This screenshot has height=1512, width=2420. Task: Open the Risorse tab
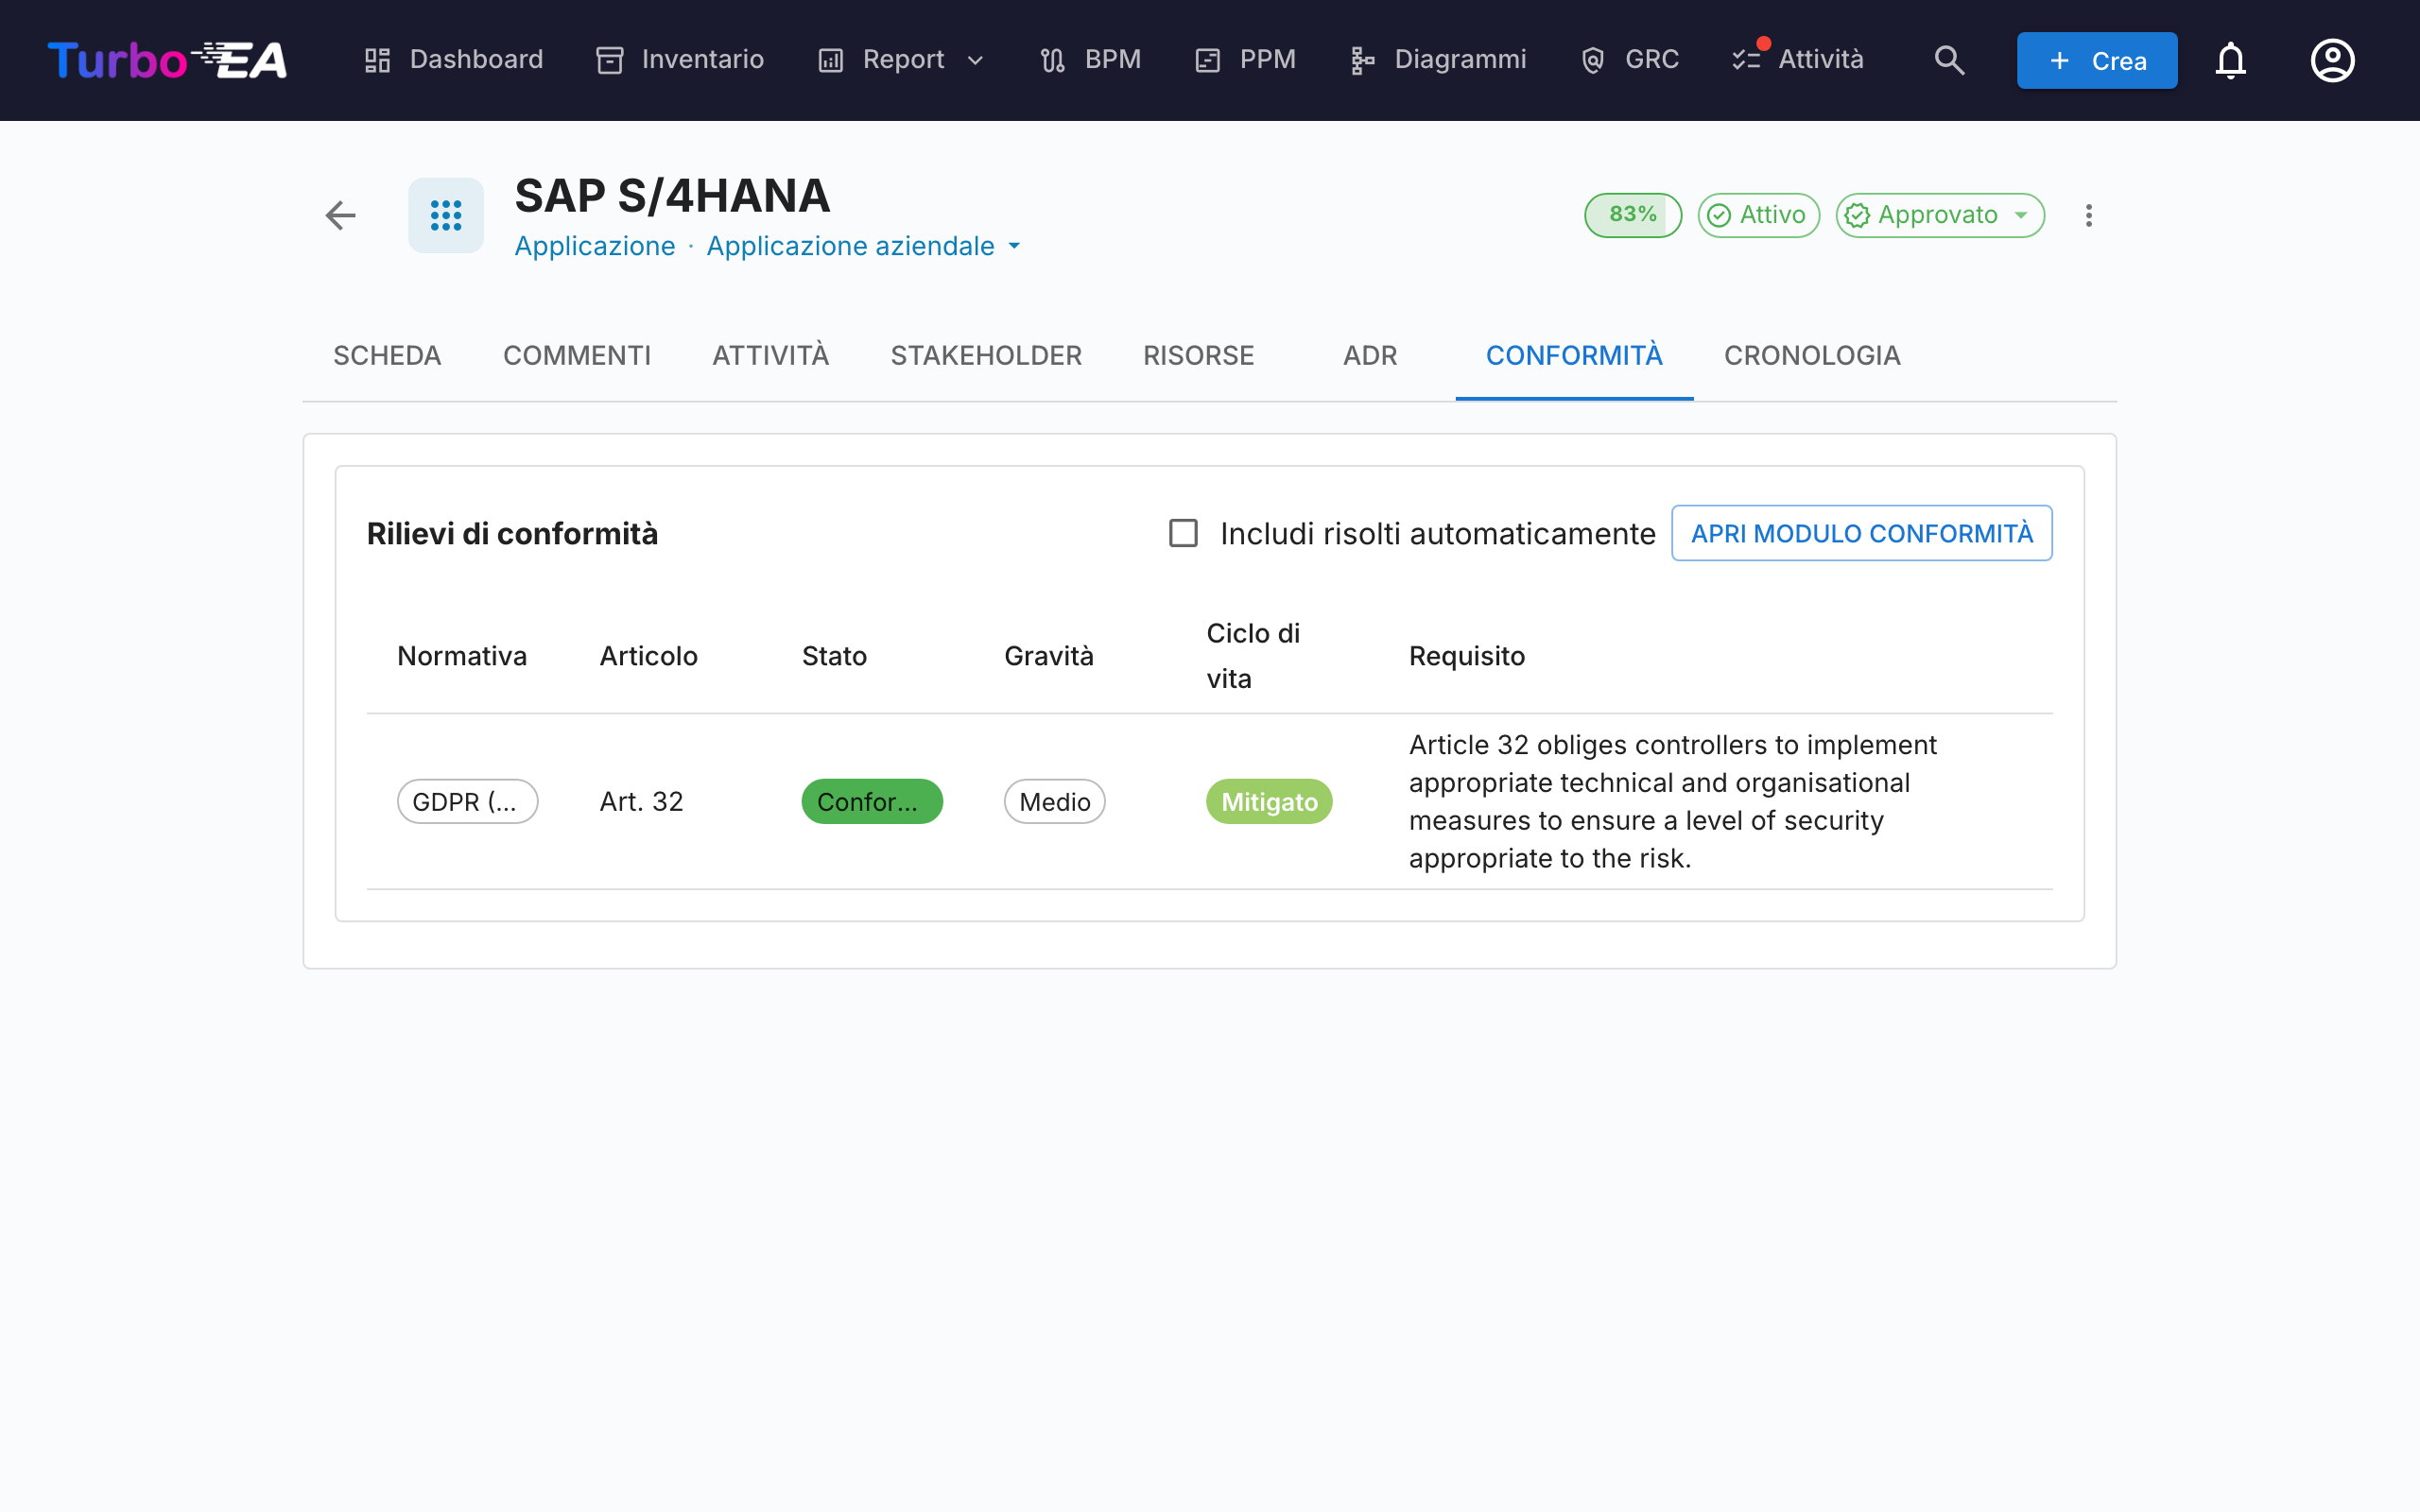tap(1198, 356)
